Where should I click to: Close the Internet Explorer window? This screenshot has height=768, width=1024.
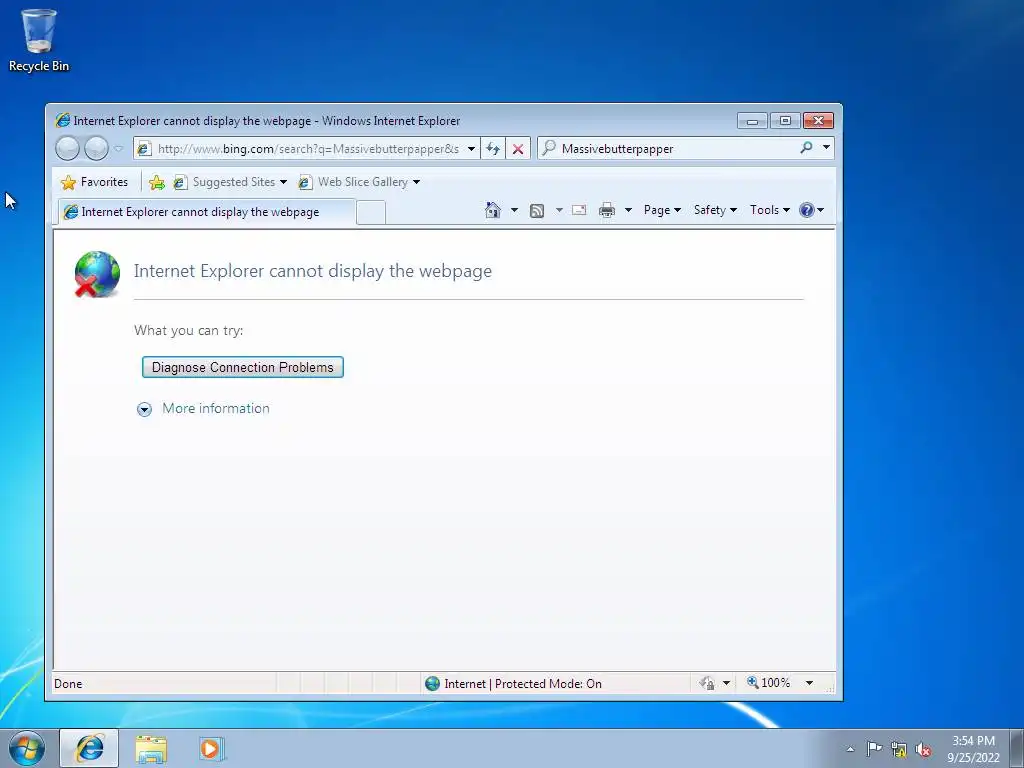pos(818,121)
